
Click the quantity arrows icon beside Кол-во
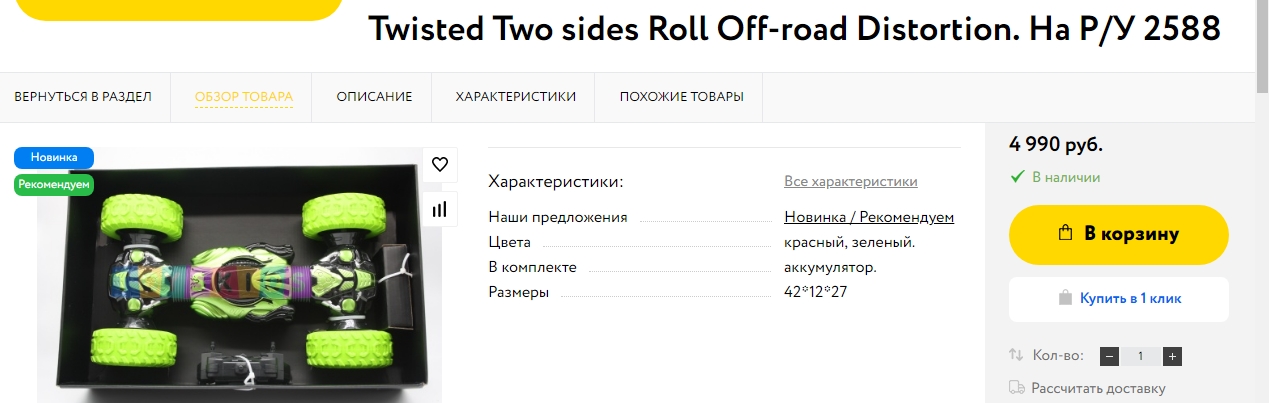tap(1016, 356)
